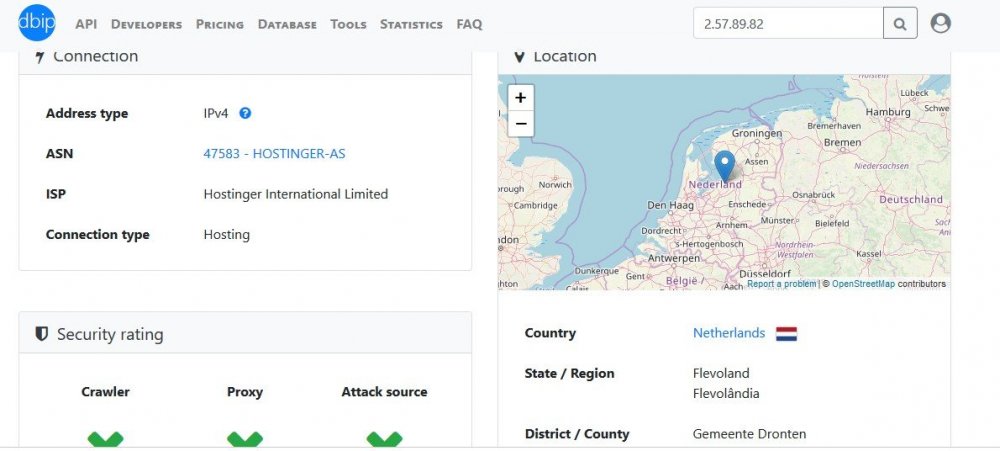
Task: Click the ISP label
Action: click(55, 194)
